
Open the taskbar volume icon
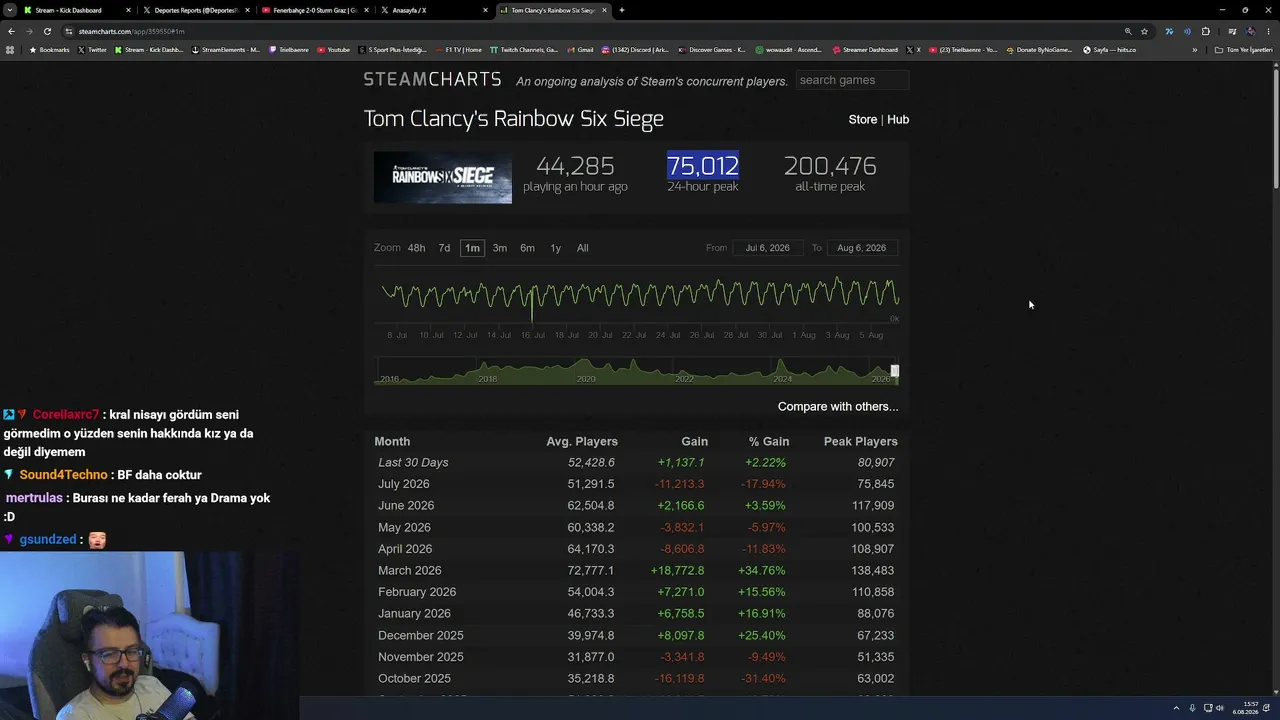tap(1219, 708)
